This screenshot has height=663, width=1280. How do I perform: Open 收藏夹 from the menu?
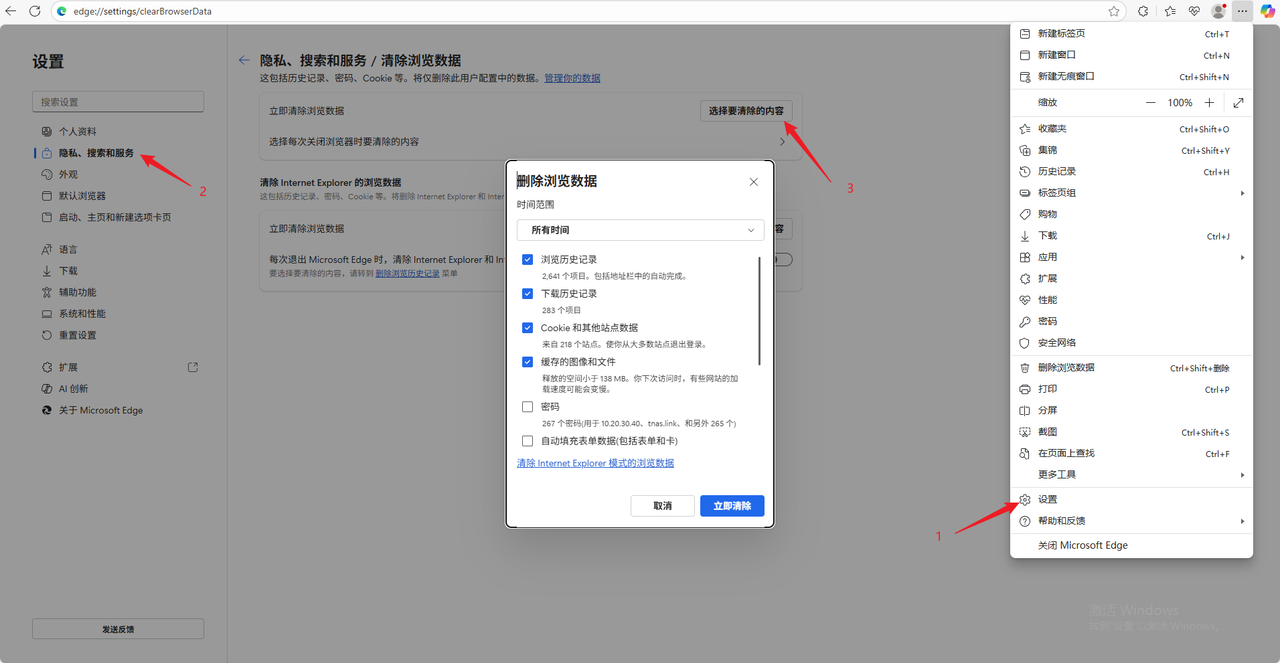pyautogui.click(x=1131, y=129)
